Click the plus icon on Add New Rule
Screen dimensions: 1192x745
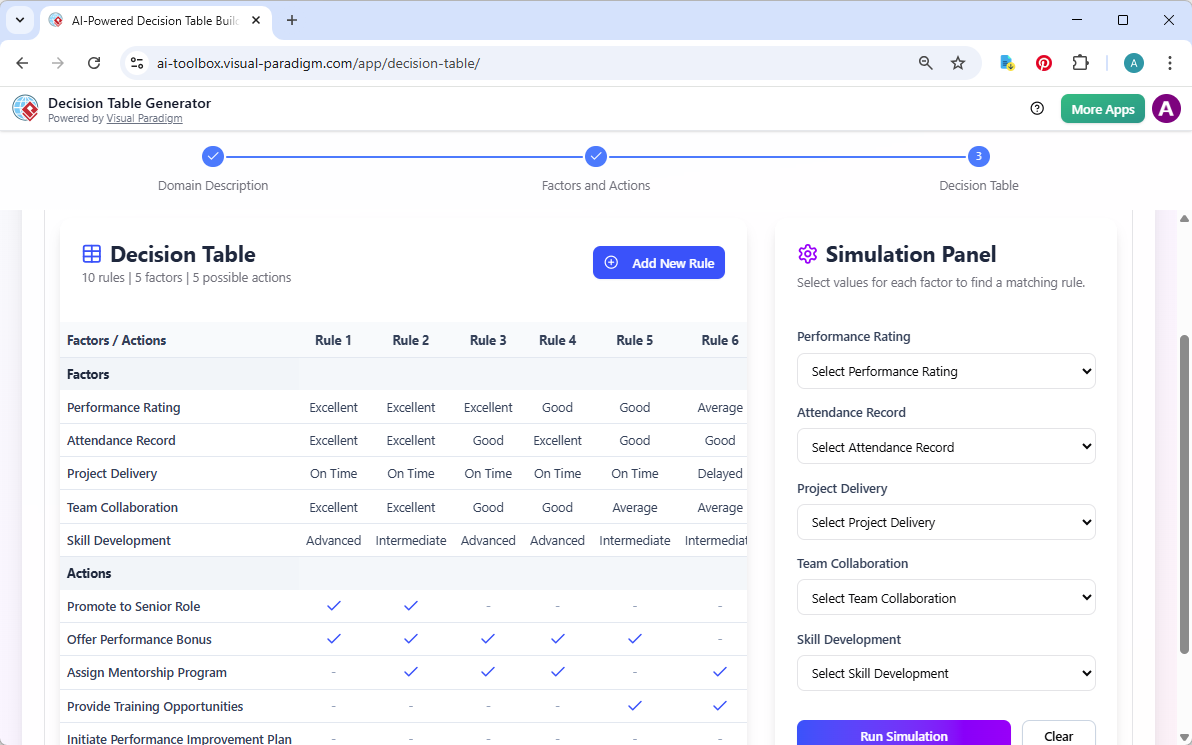tap(611, 262)
